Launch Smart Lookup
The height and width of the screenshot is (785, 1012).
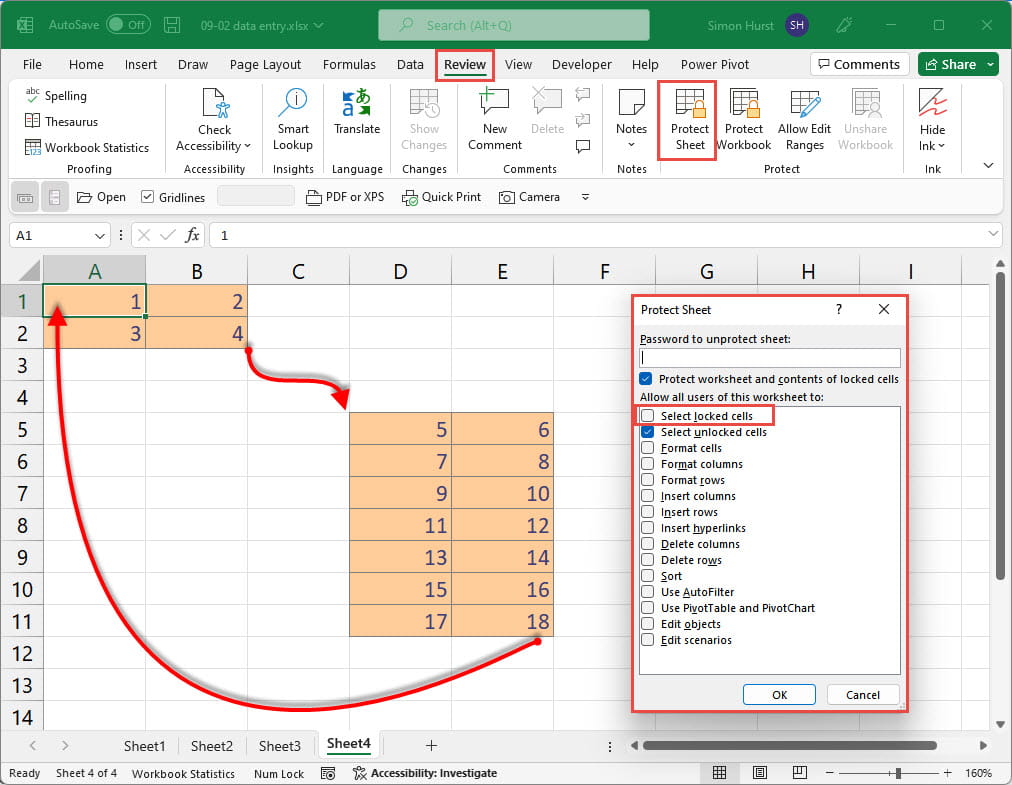pyautogui.click(x=293, y=119)
